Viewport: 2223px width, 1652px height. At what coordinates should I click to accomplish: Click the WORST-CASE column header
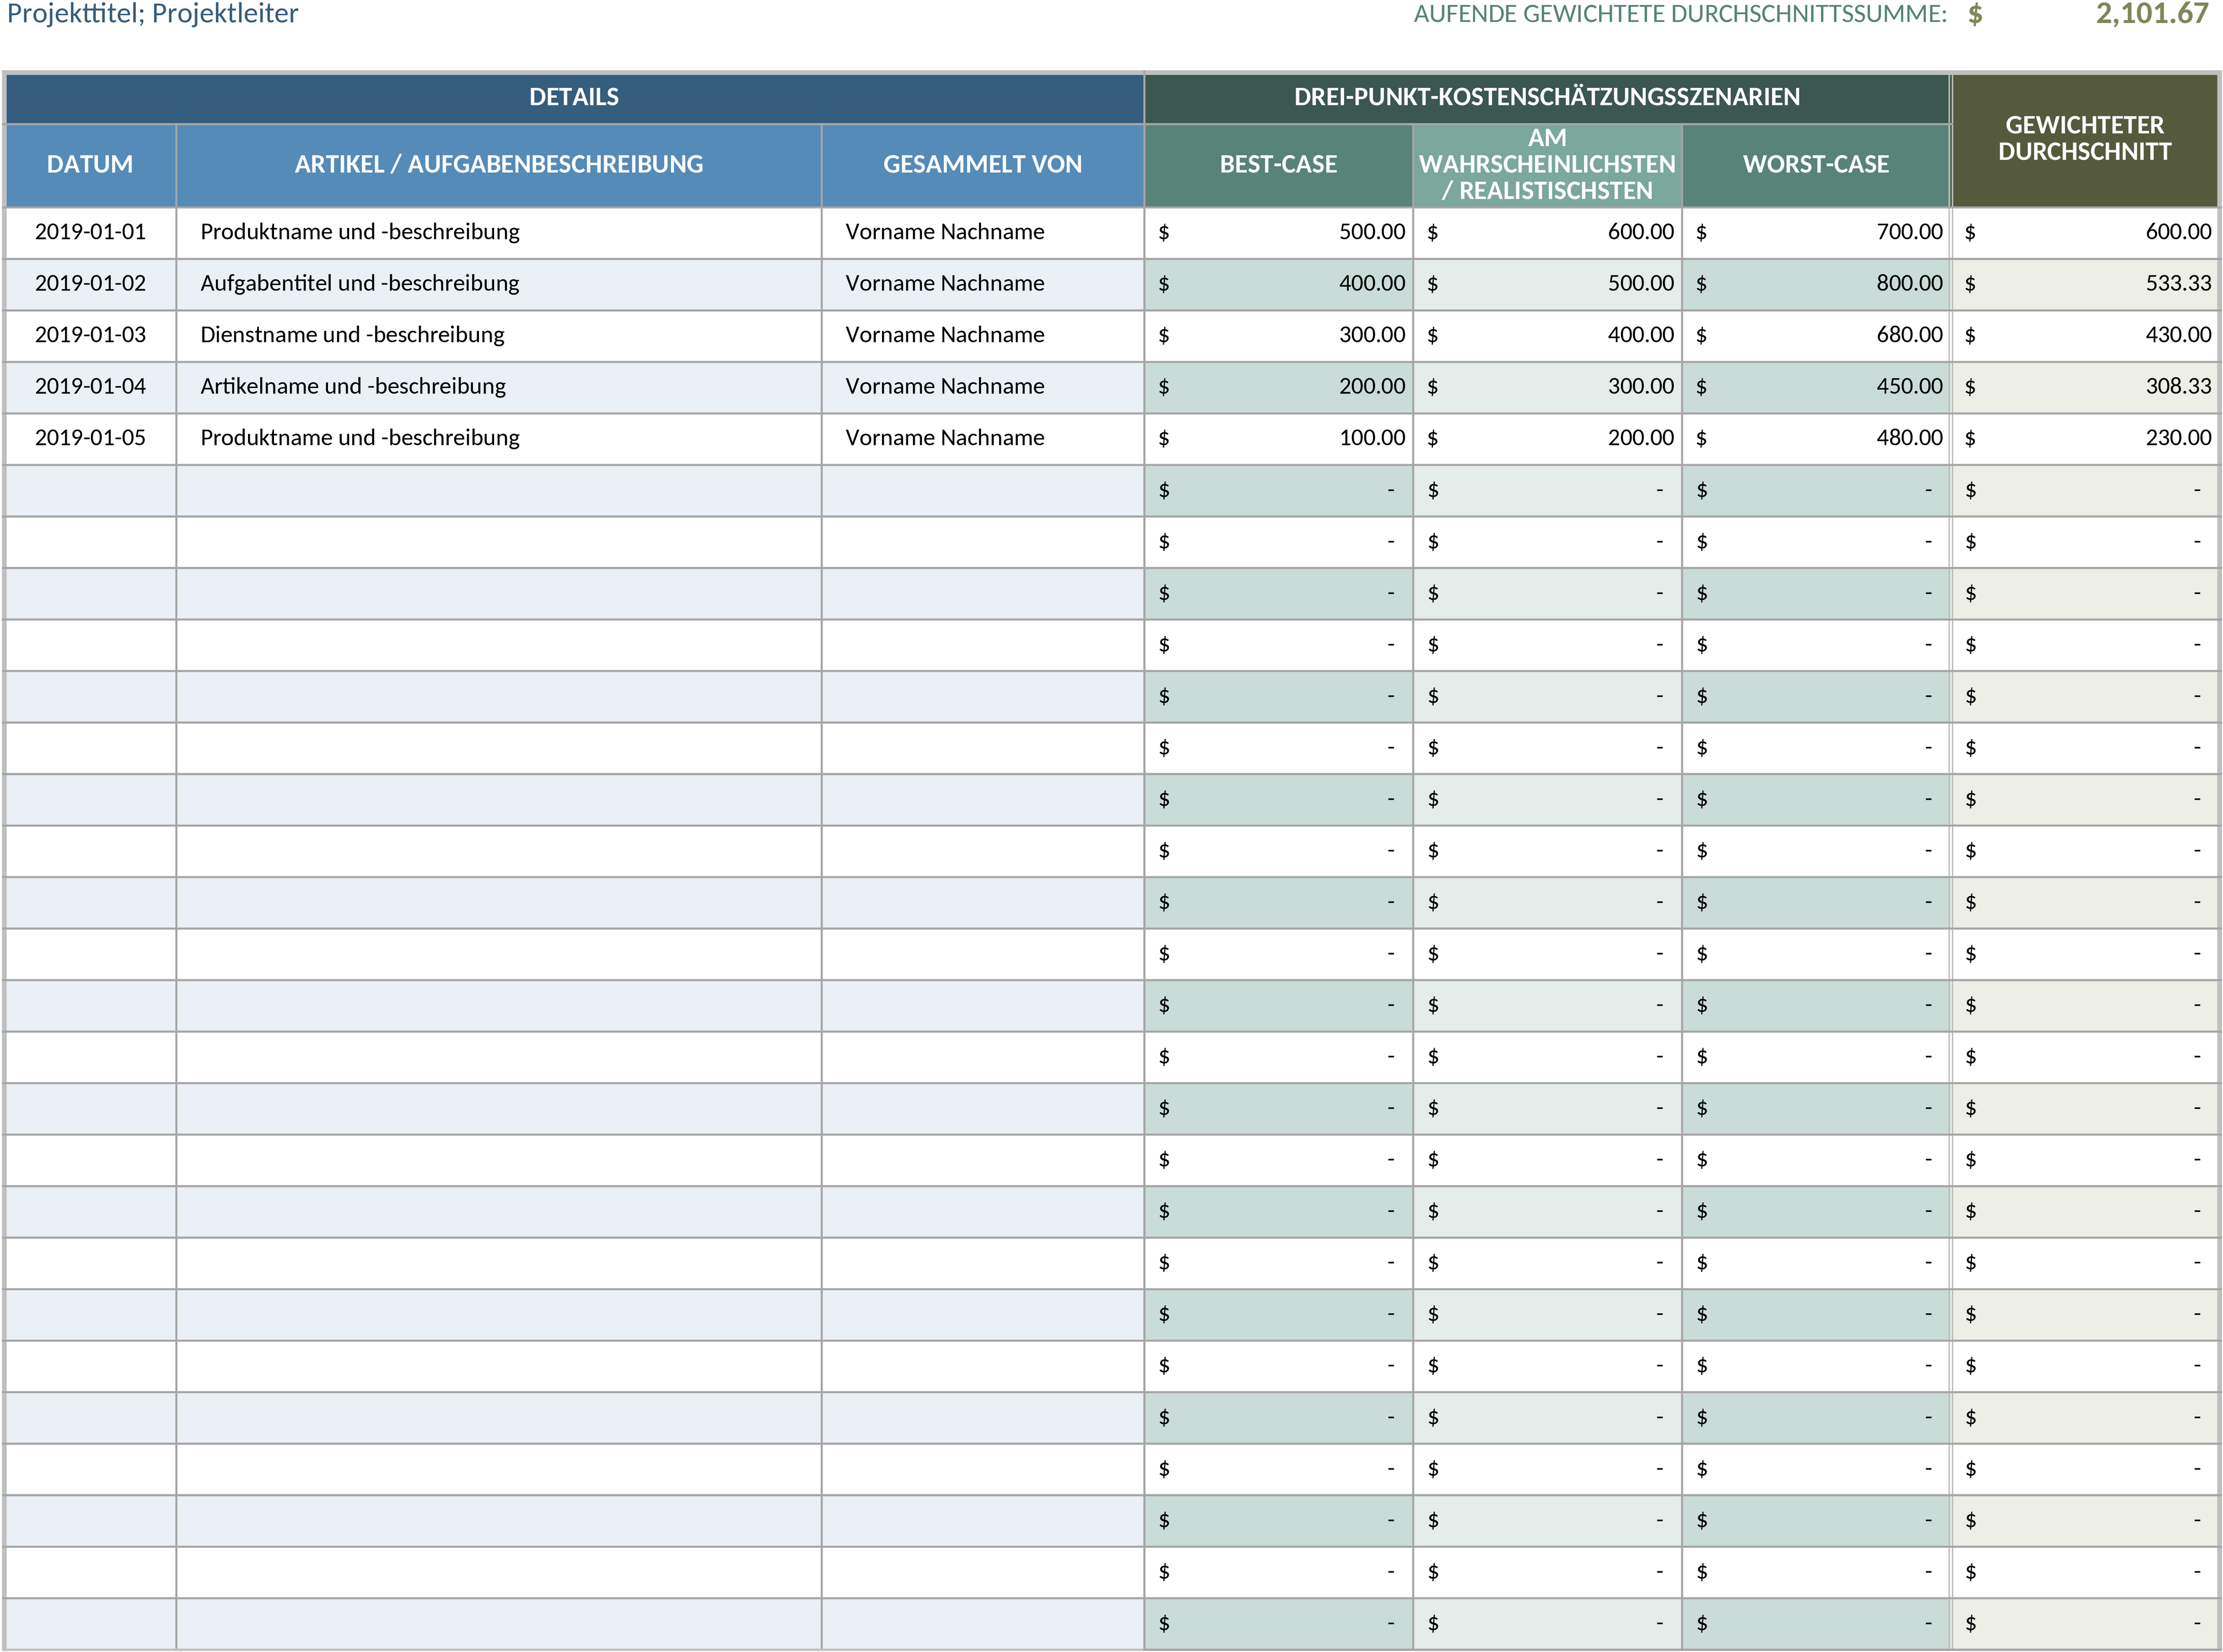(x=1816, y=165)
